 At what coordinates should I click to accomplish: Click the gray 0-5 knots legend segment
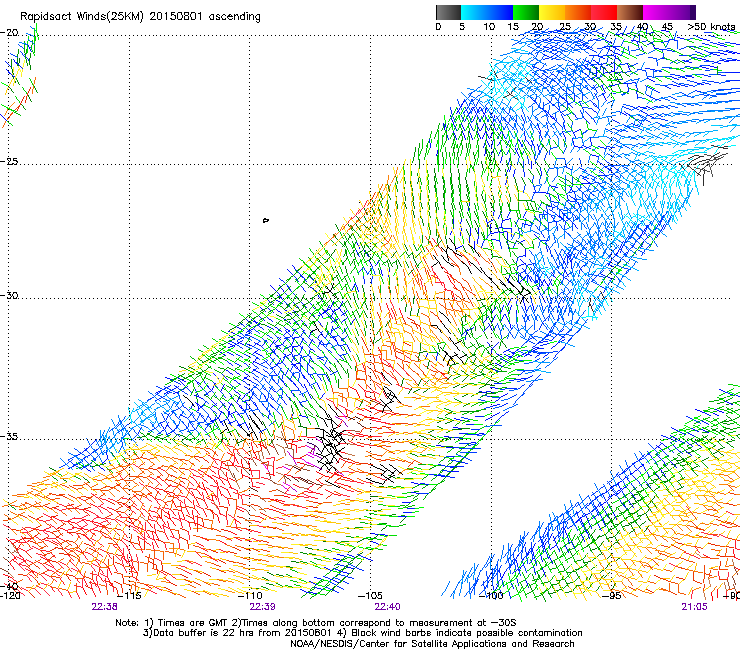click(x=448, y=12)
